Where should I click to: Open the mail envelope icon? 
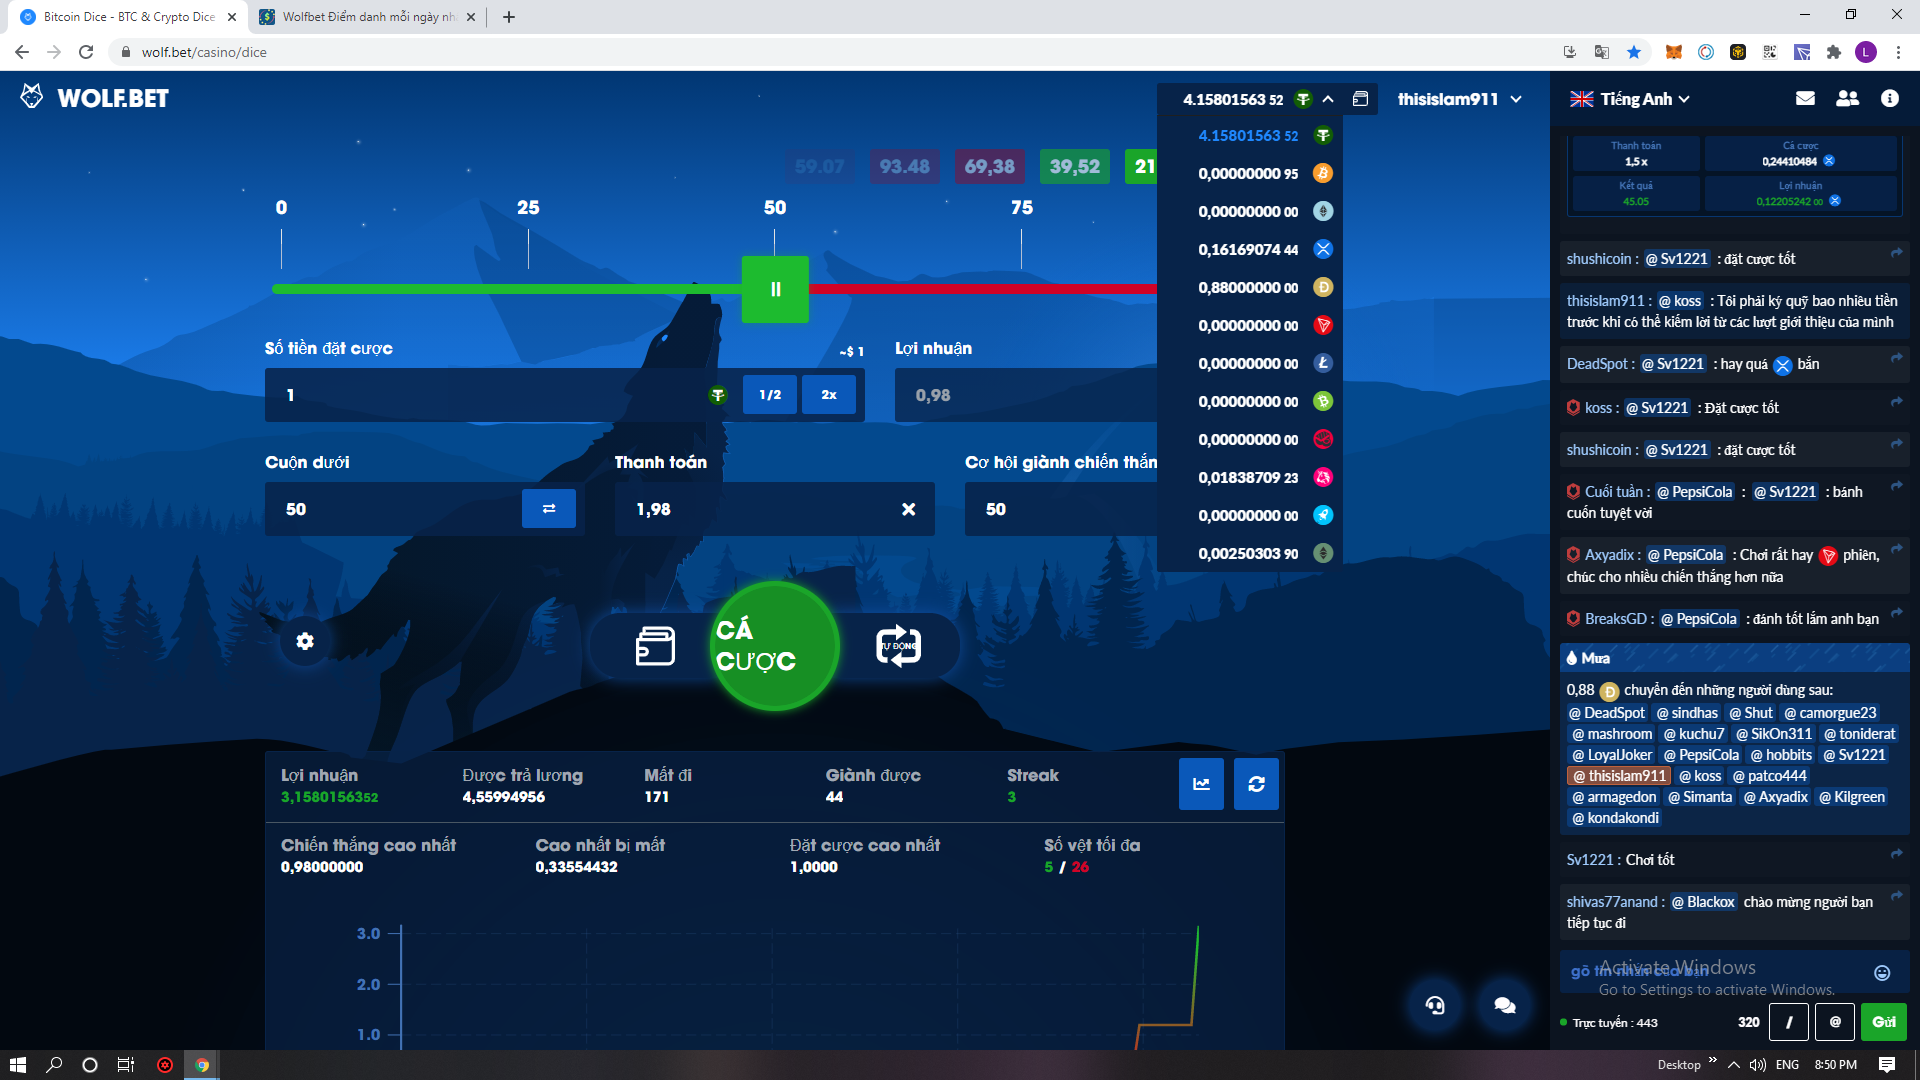coord(1805,98)
